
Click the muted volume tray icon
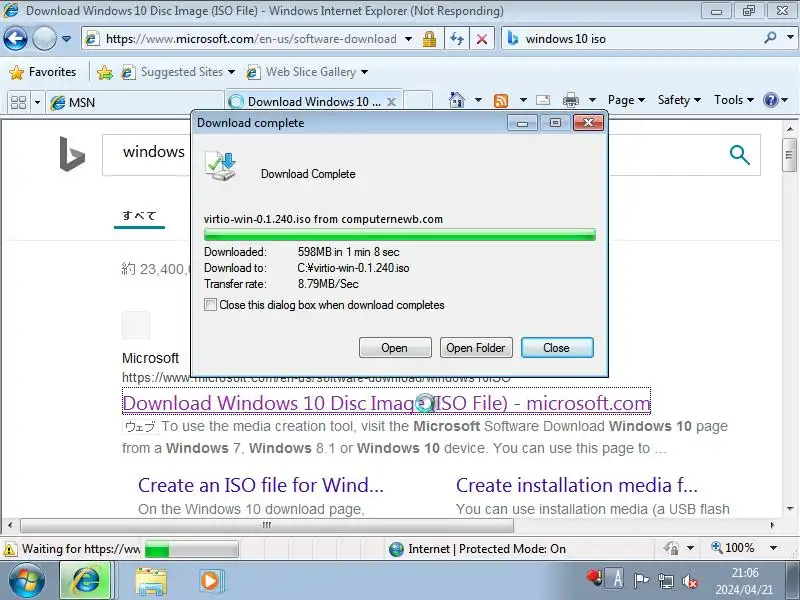[690, 581]
